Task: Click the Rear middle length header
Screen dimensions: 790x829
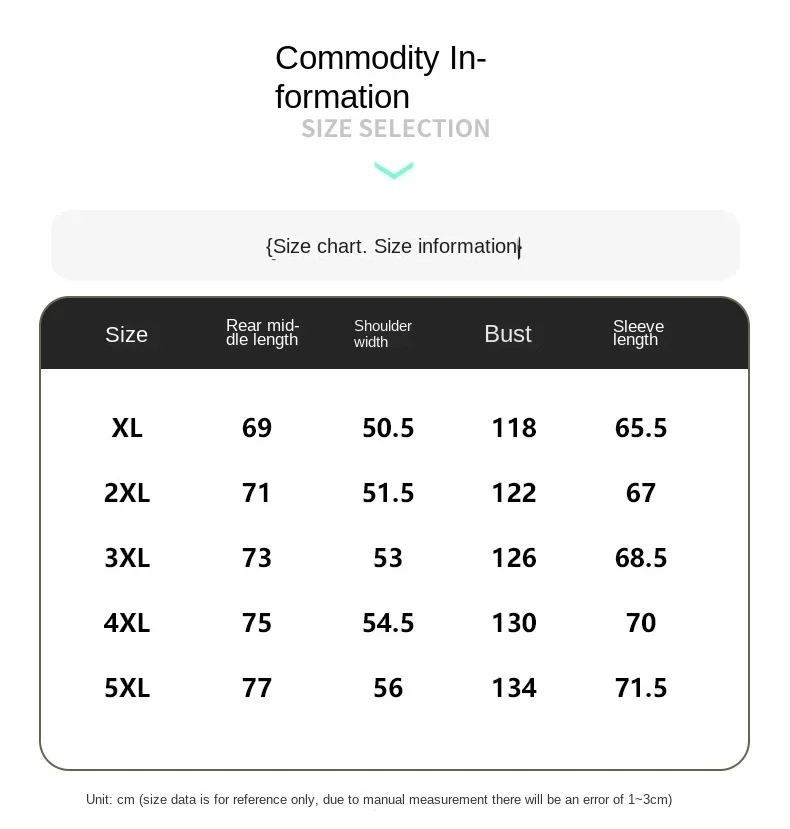Action: 262,333
